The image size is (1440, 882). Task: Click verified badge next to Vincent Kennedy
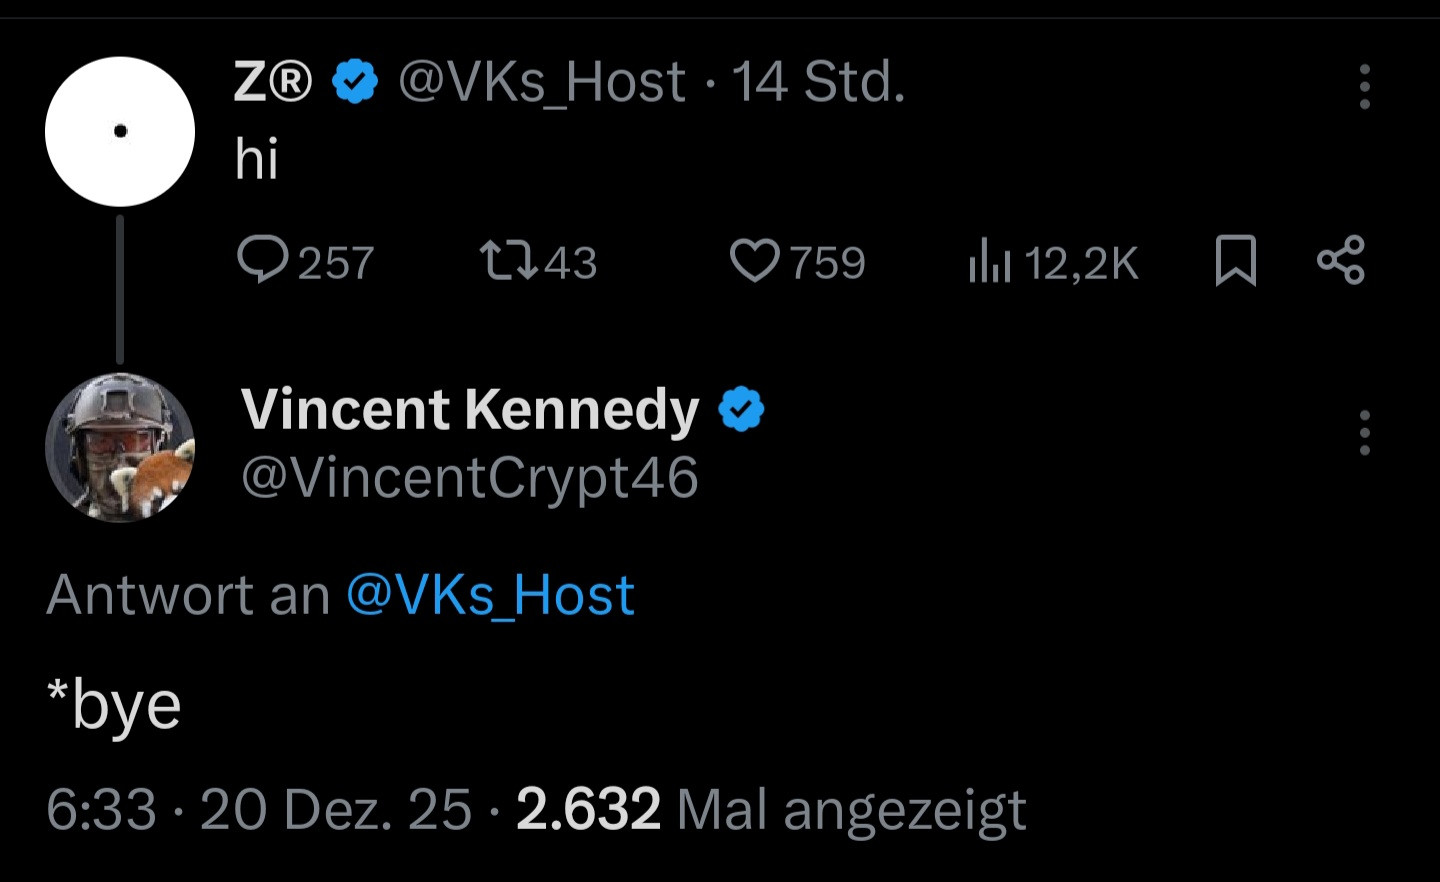pyautogui.click(x=742, y=409)
